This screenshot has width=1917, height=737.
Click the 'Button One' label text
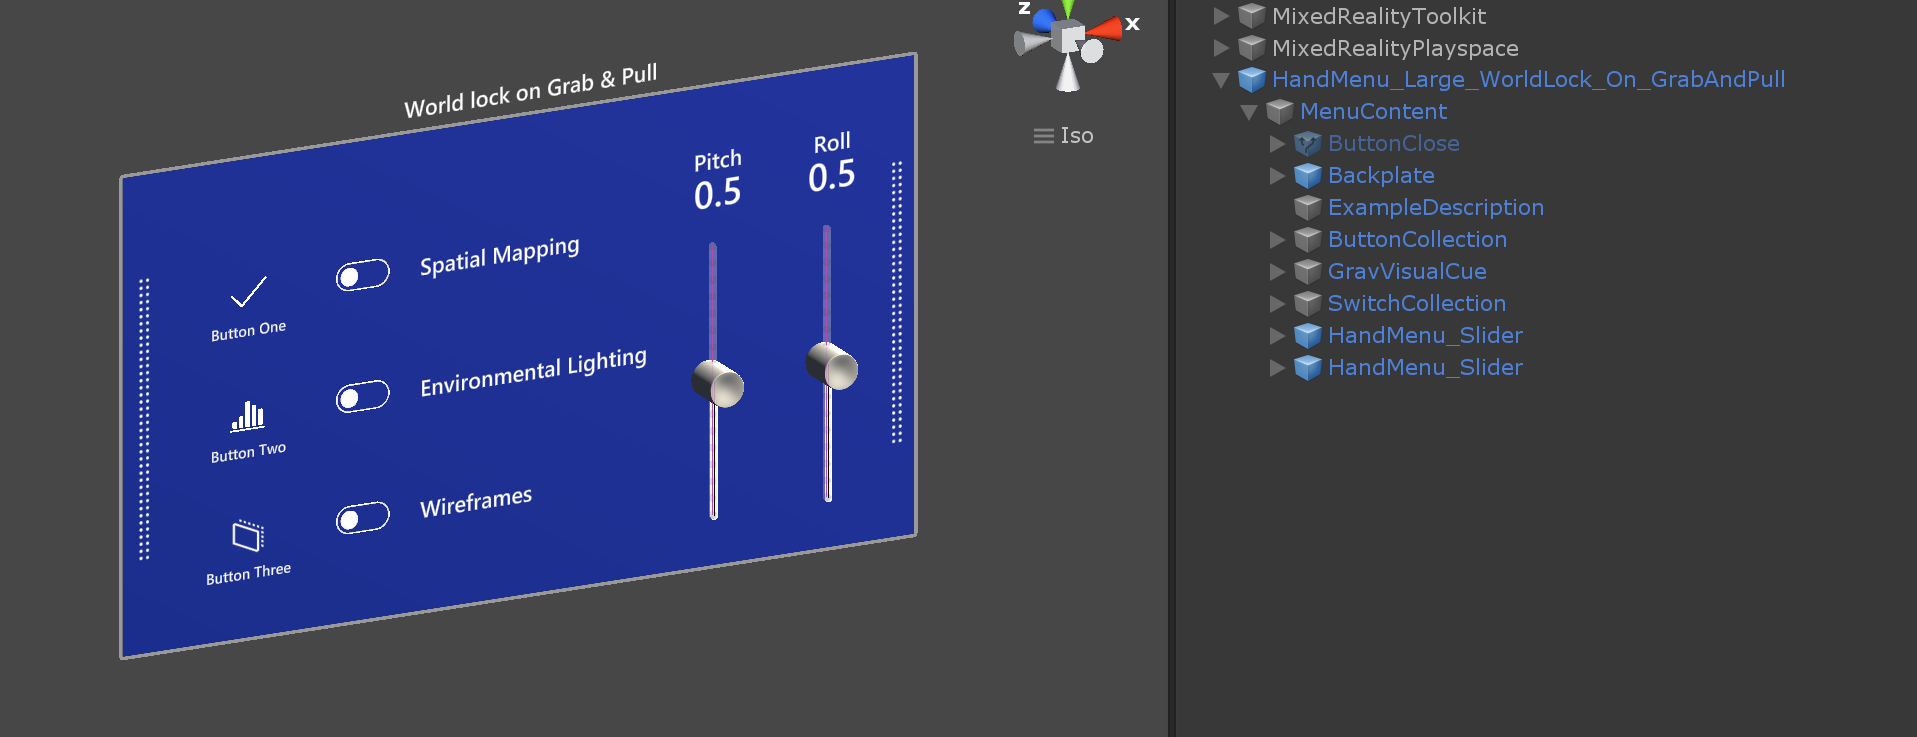[248, 331]
